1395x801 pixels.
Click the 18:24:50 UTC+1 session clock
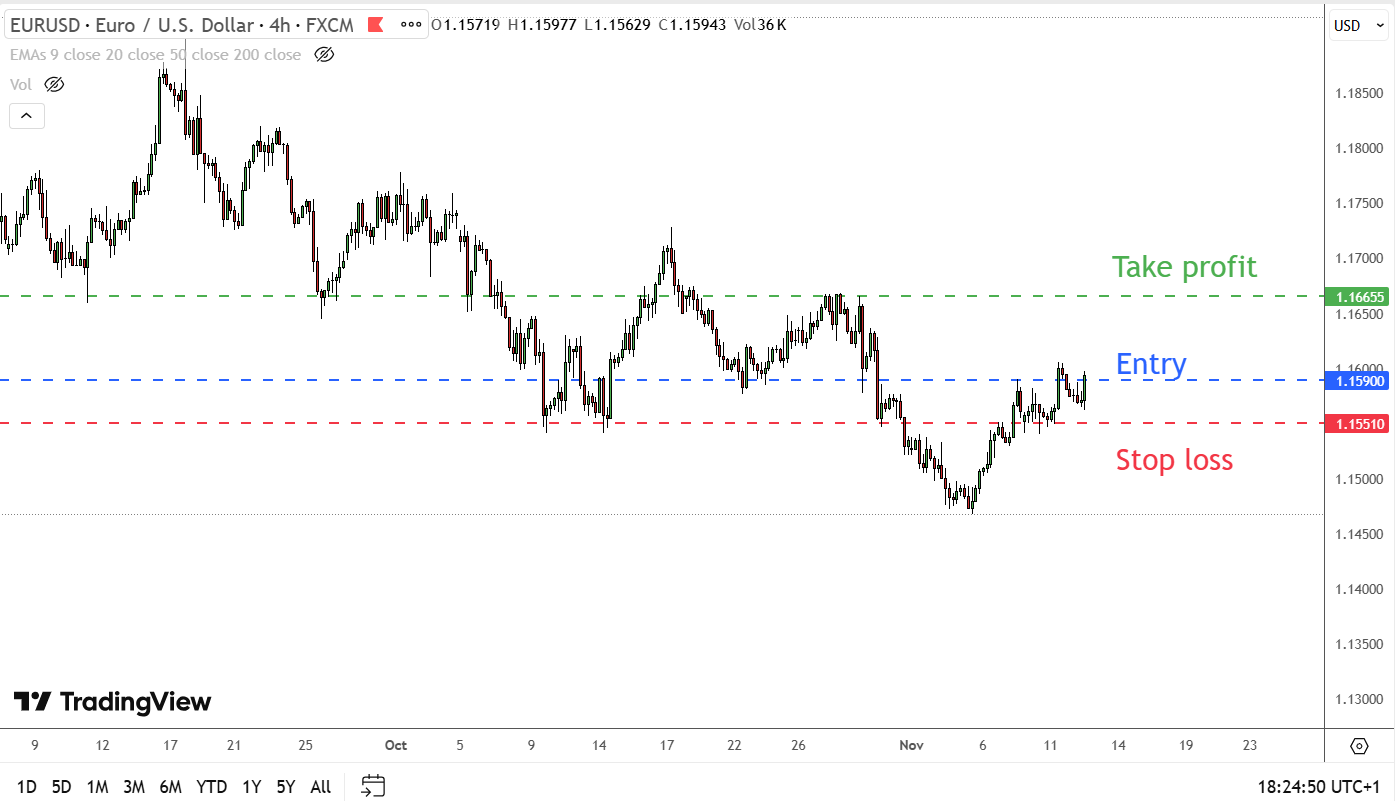tap(1317, 787)
